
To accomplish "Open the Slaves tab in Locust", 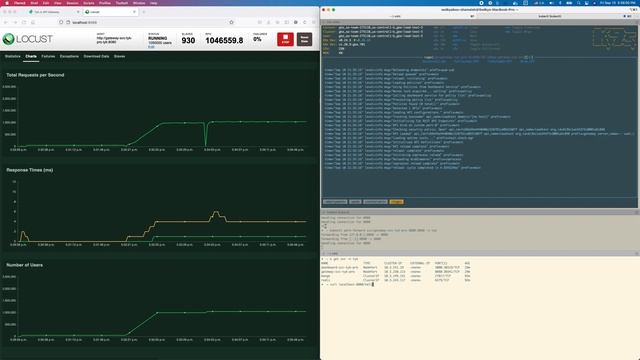I will (x=119, y=56).
